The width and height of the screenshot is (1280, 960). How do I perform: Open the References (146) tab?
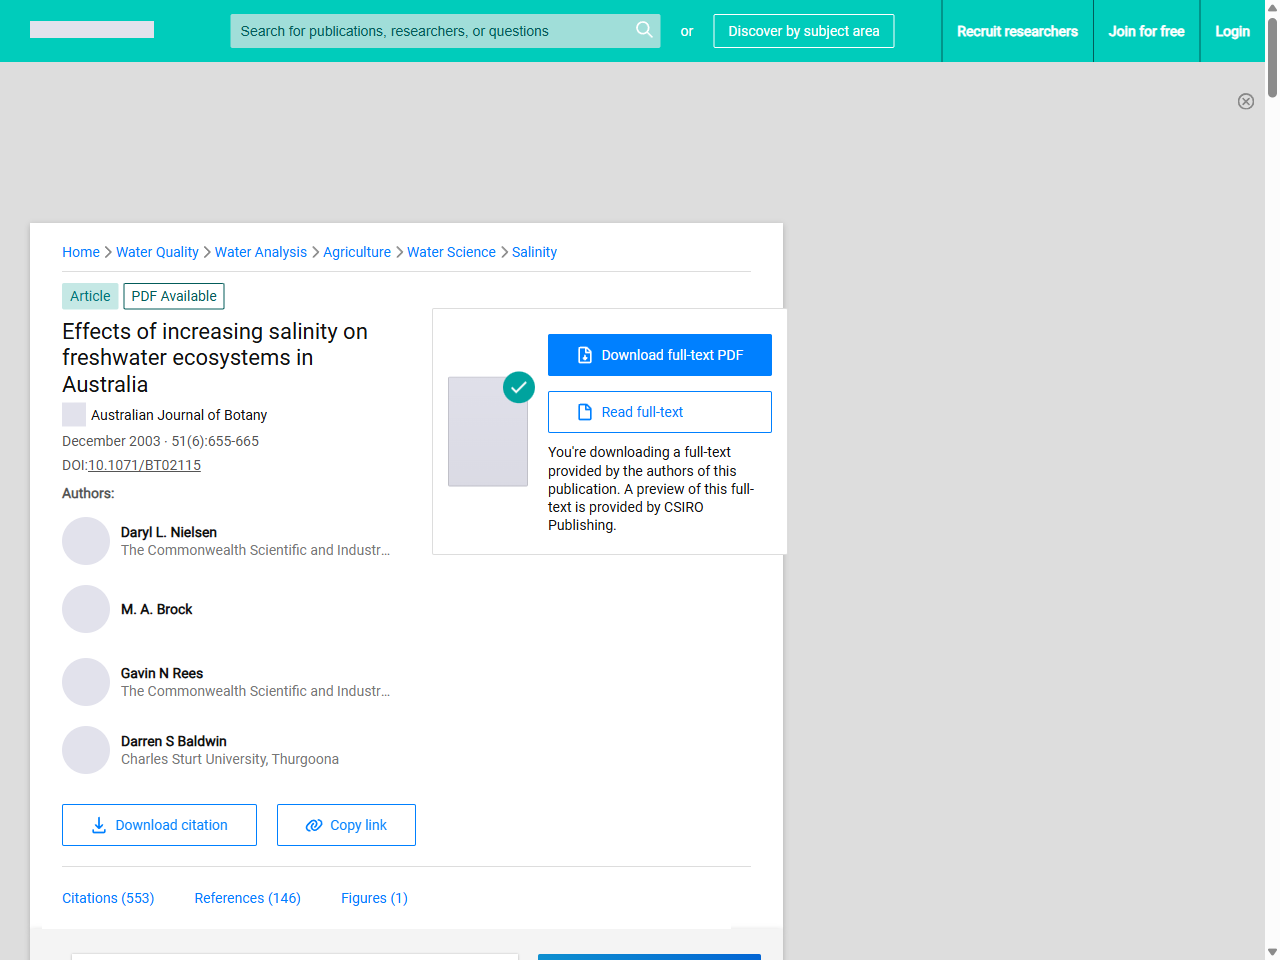click(247, 898)
